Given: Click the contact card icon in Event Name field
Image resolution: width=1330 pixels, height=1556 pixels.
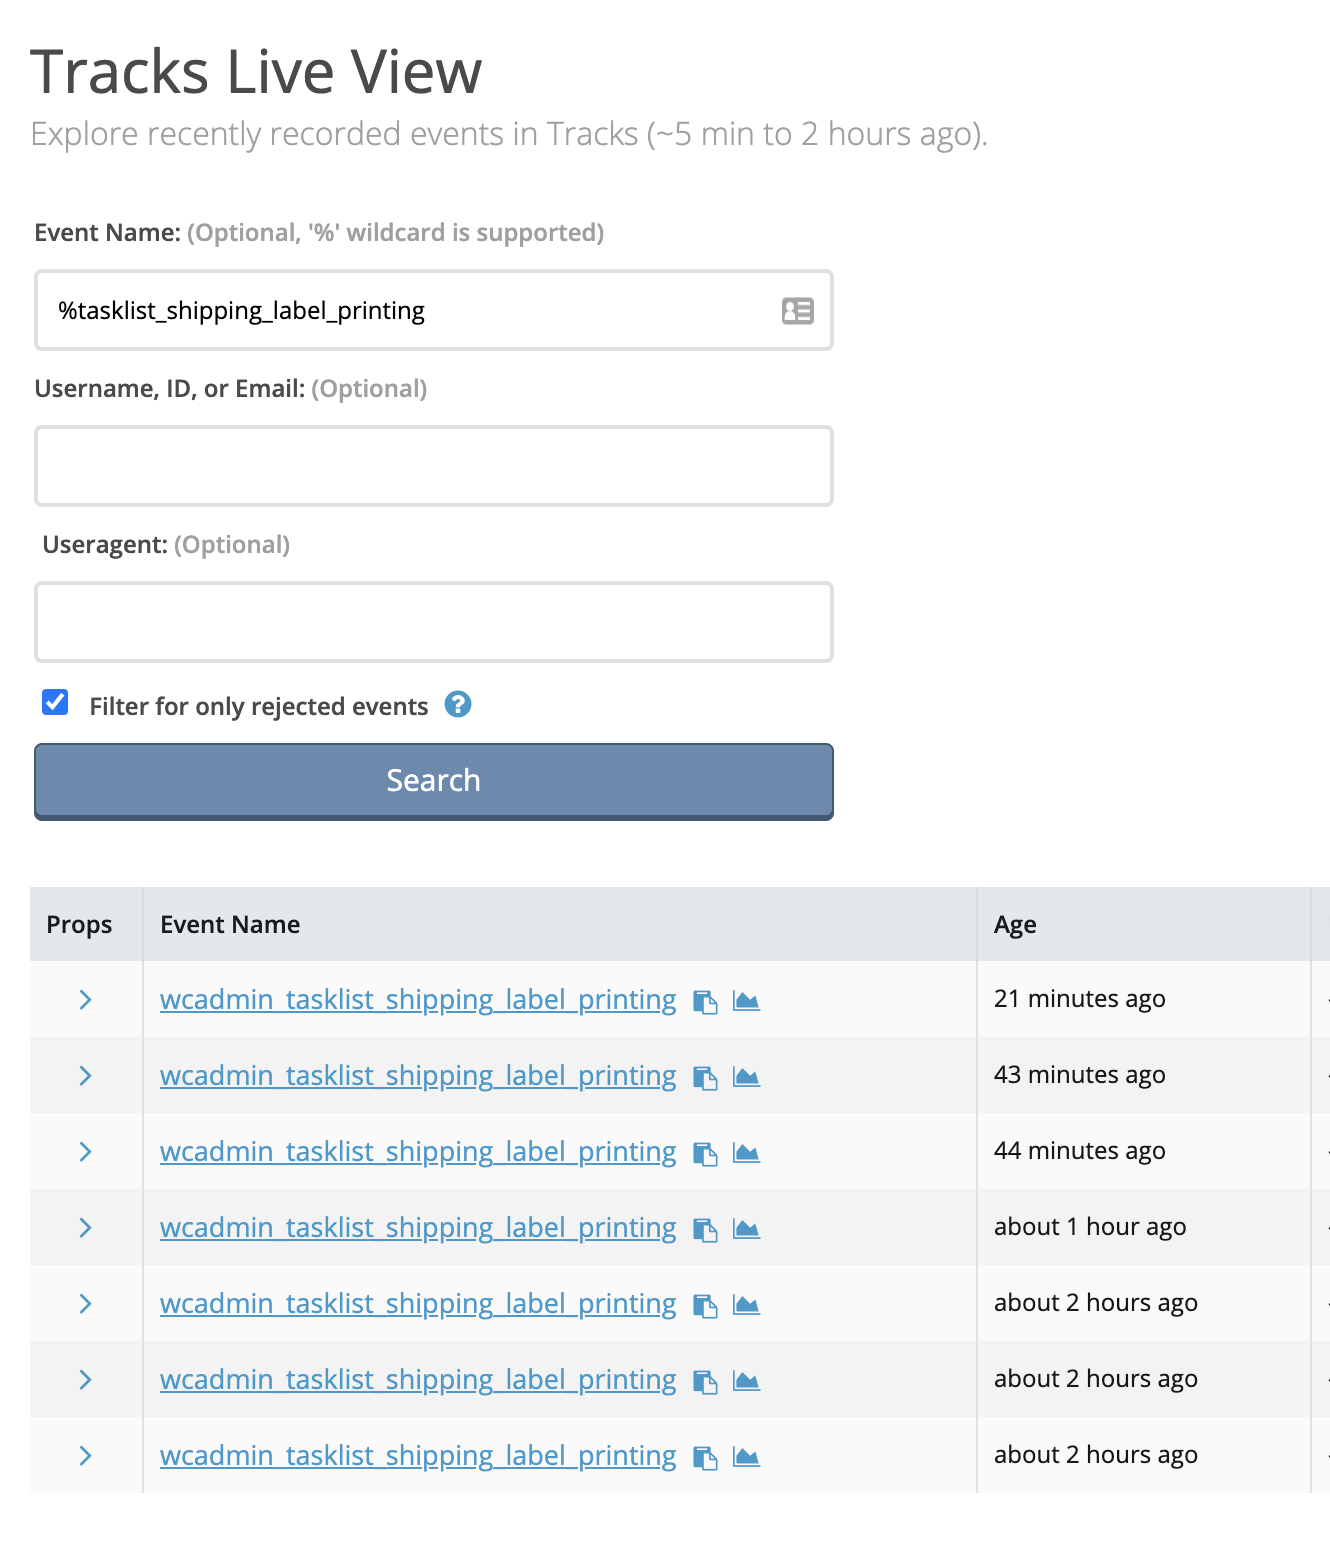Looking at the screenshot, I should [798, 311].
